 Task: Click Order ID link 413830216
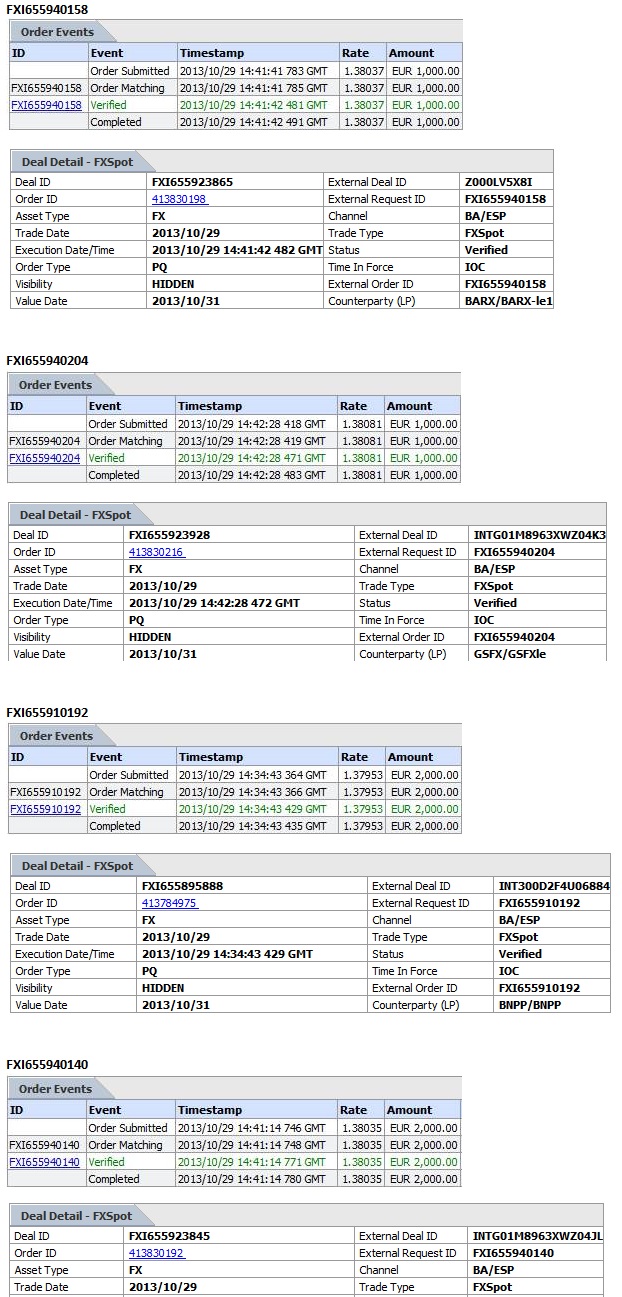coord(156,552)
